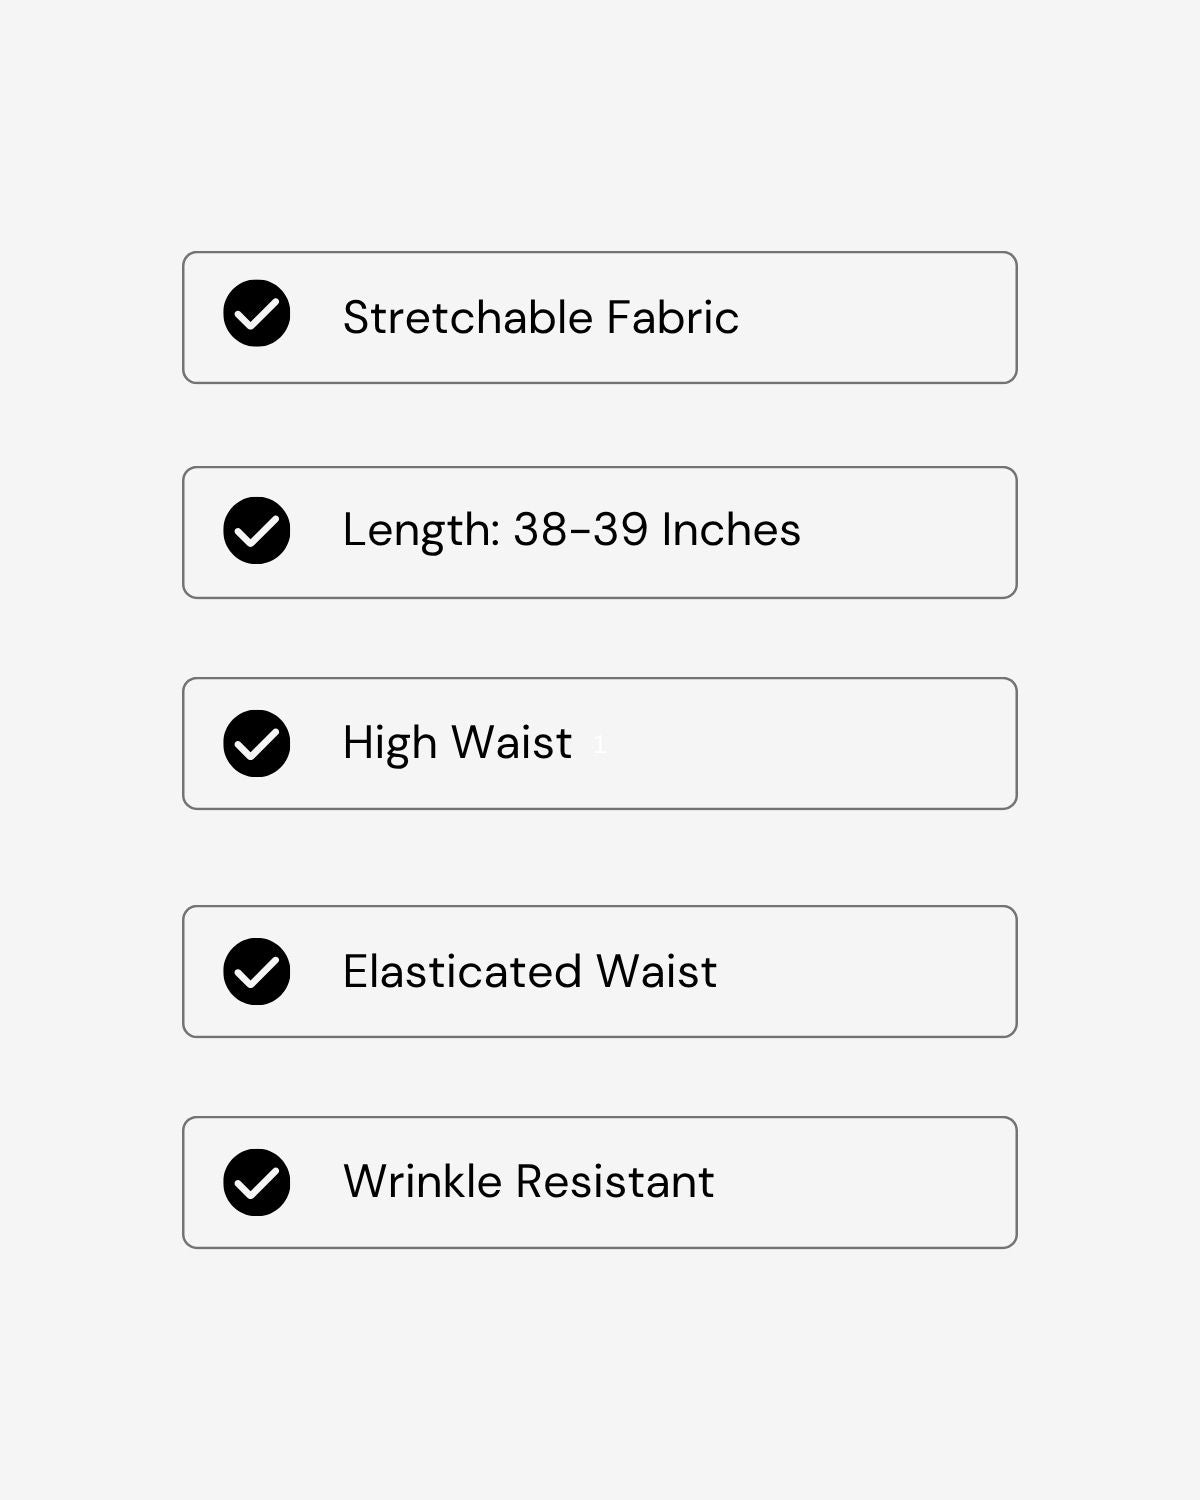The image size is (1200, 1500).
Task: Click the checkmark icon beside Stretchable Fabric
Action: (x=257, y=313)
